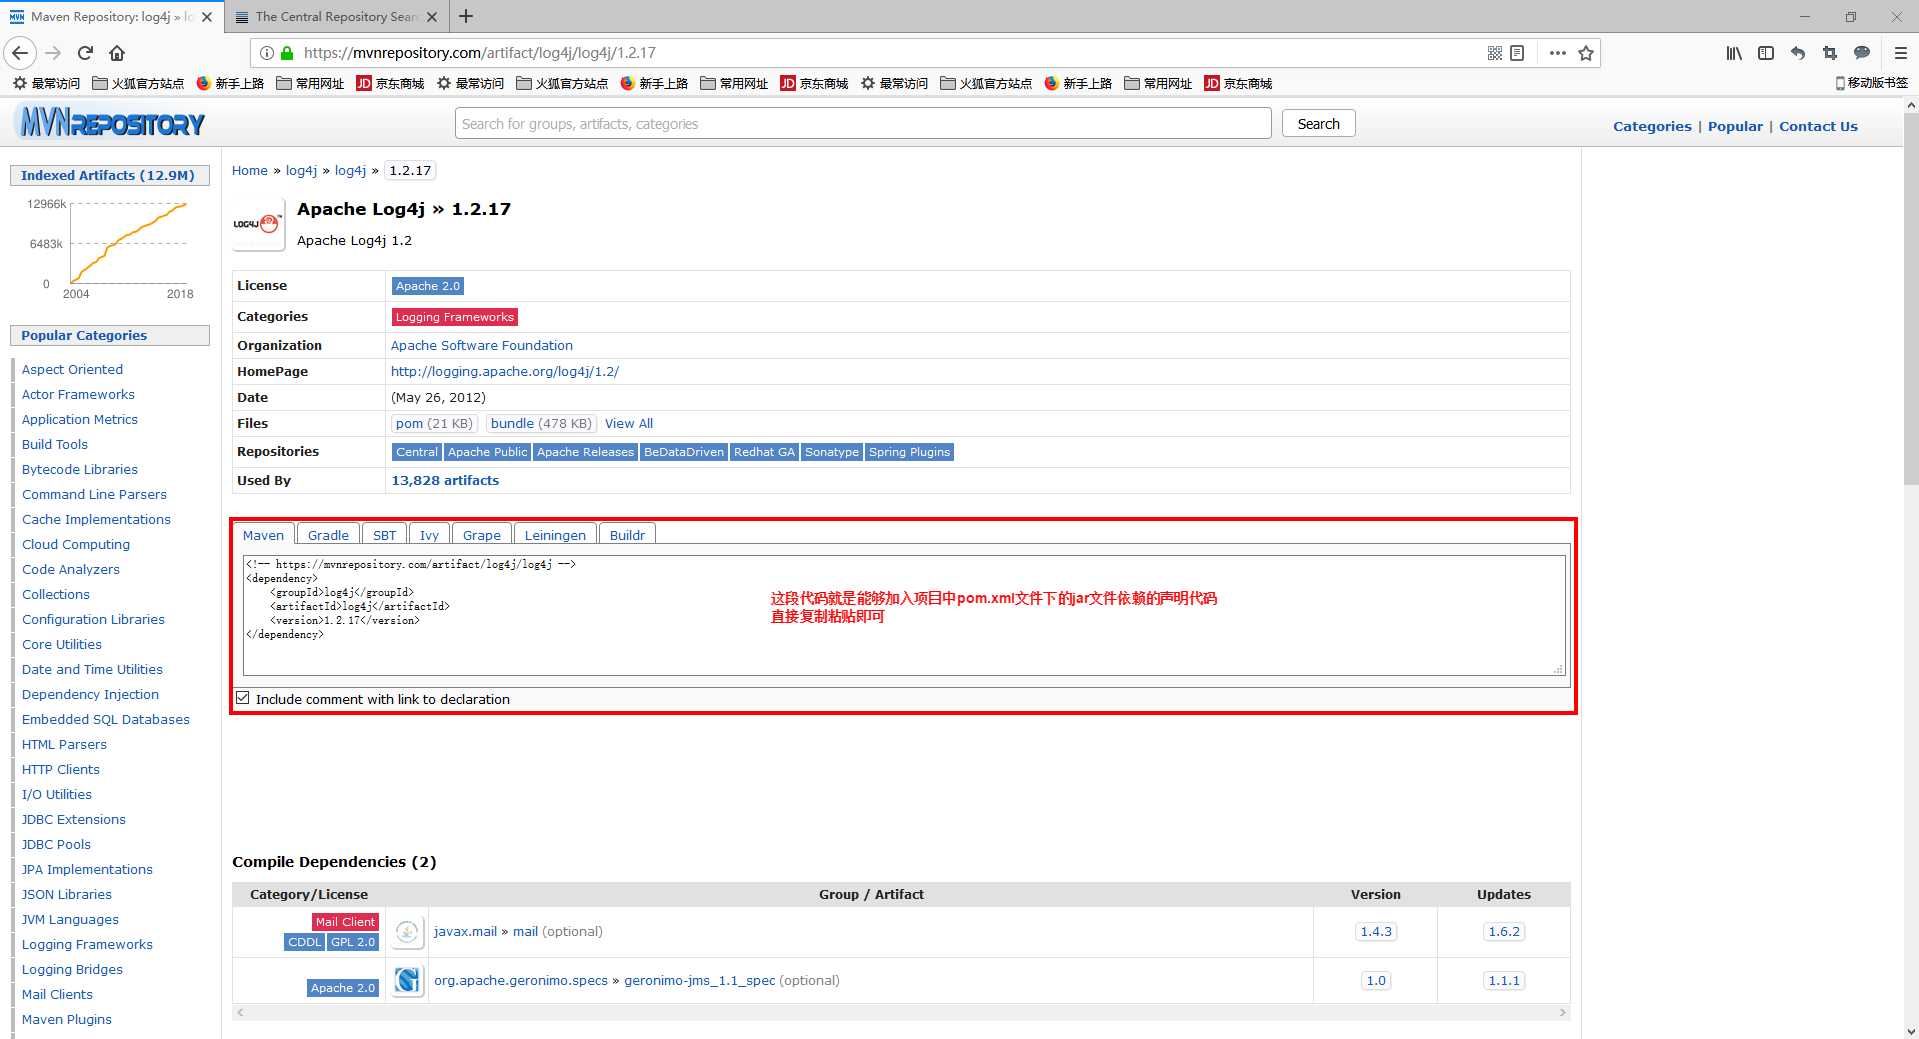Screen dimensions: 1919x1039
Task: Reload the page with refresh icon
Action: click(x=85, y=53)
